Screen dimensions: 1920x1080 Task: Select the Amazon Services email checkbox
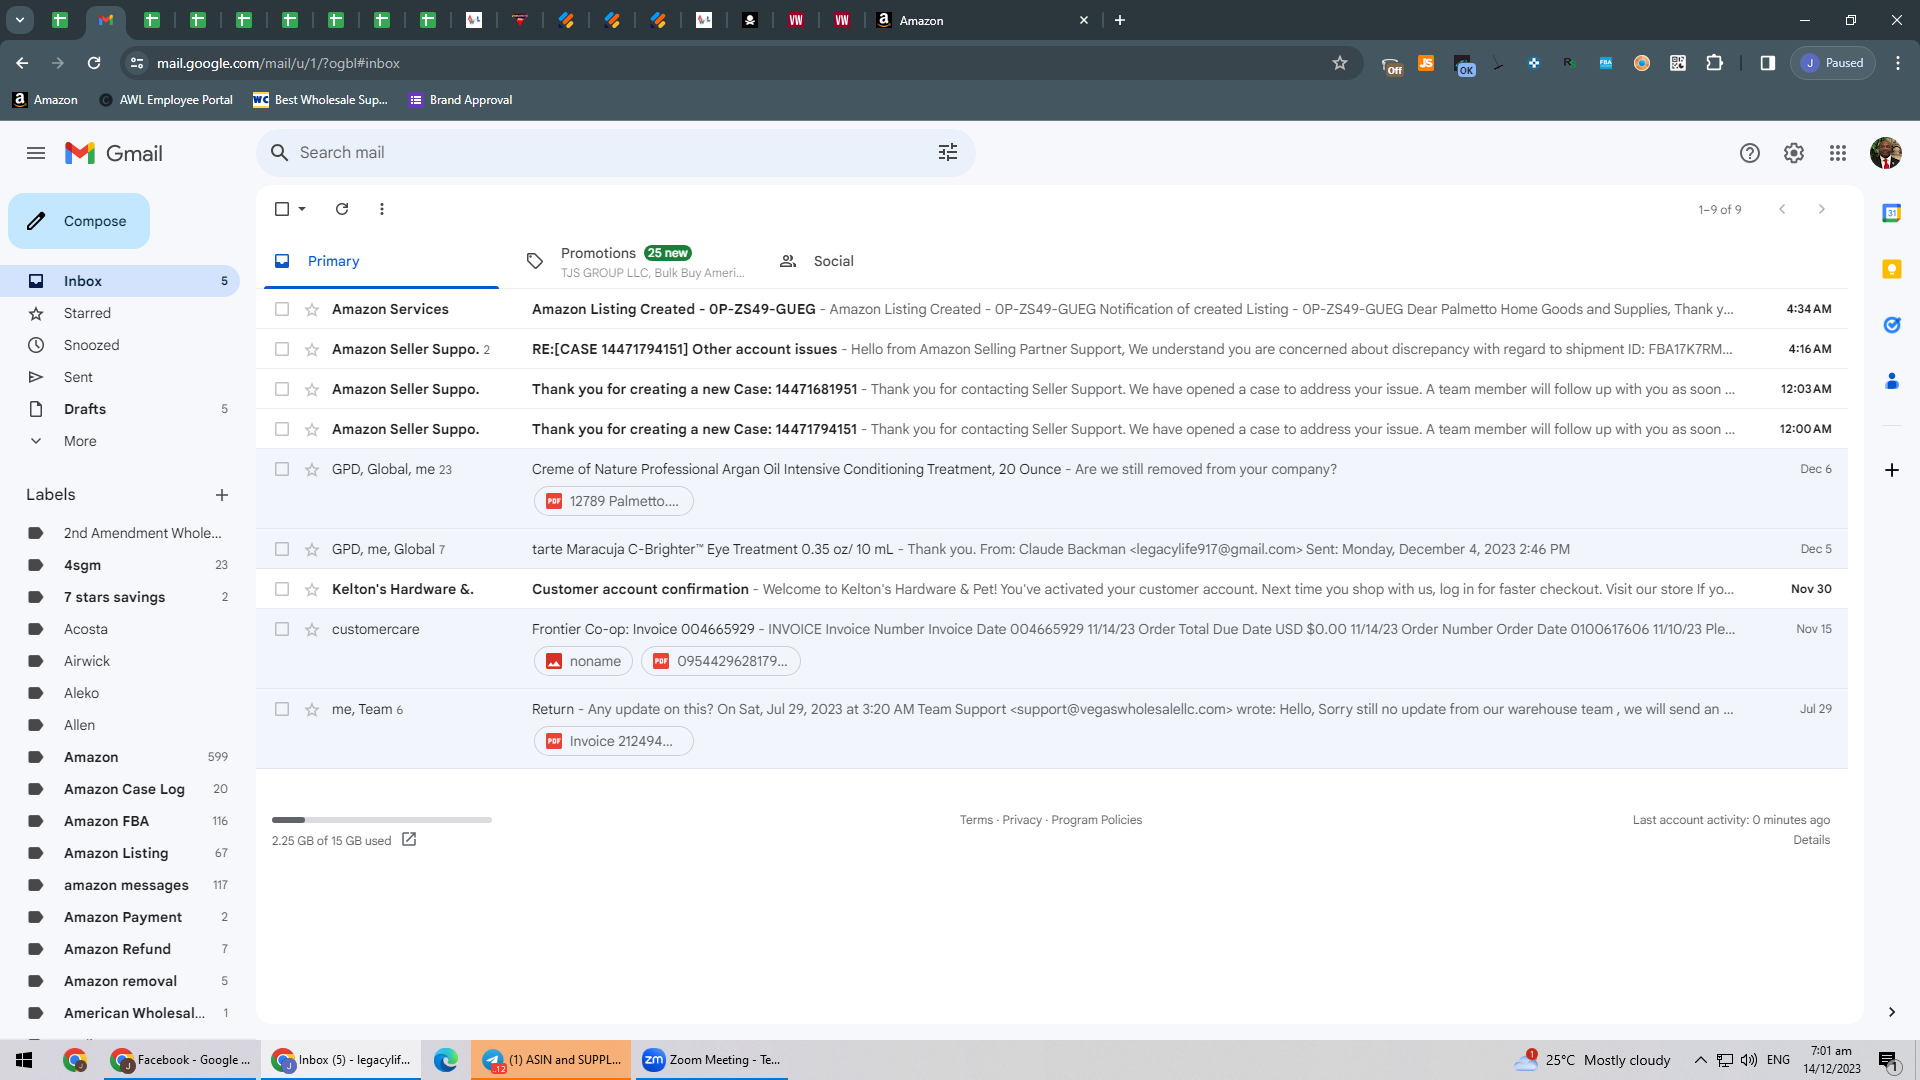click(282, 310)
